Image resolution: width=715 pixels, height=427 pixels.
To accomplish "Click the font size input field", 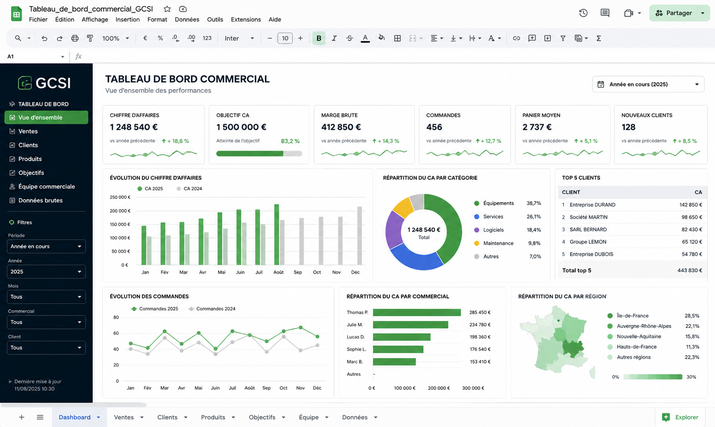I will click(285, 38).
